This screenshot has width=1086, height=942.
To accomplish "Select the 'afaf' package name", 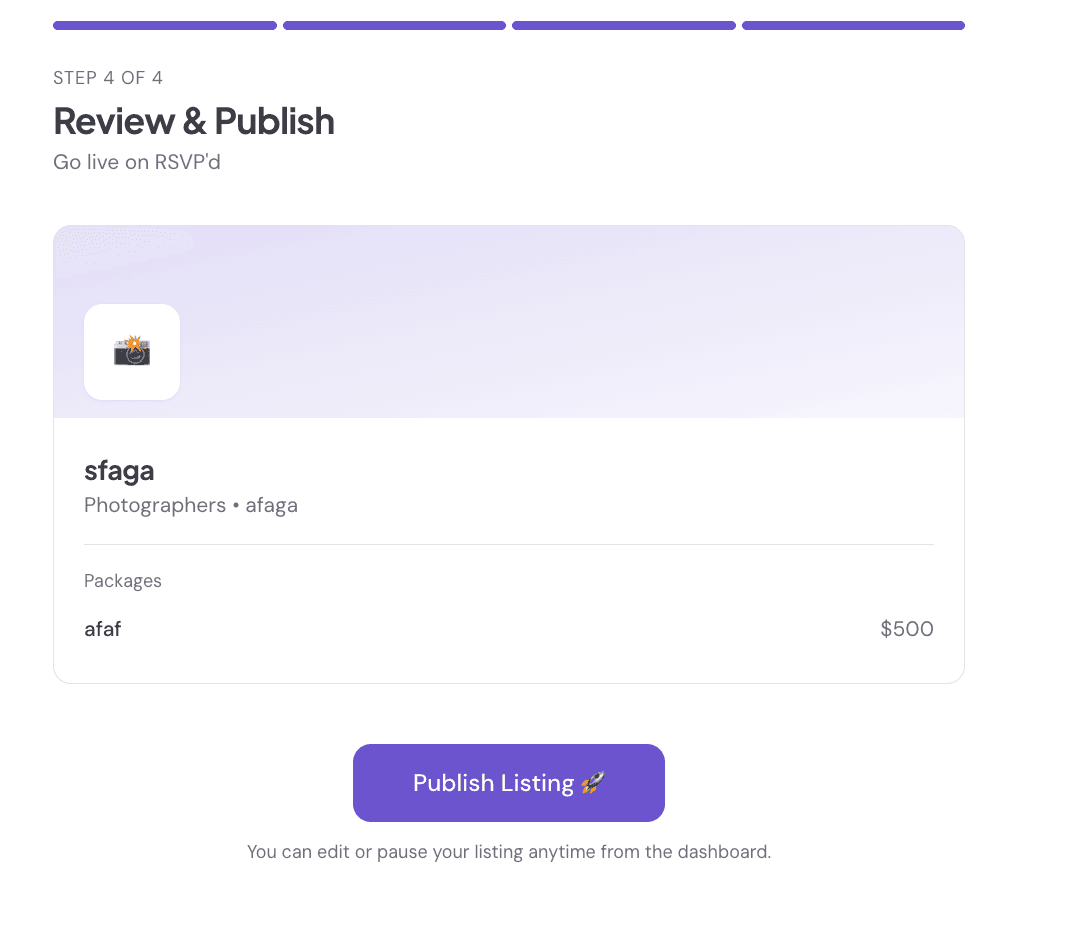I will point(103,629).
